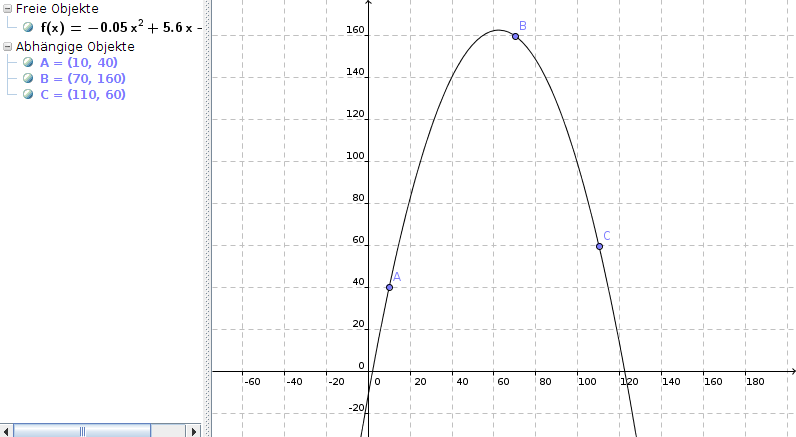Image resolution: width=796 pixels, height=437 pixels.
Task: Toggle the visibility bullet for point B
Action: click(28, 79)
